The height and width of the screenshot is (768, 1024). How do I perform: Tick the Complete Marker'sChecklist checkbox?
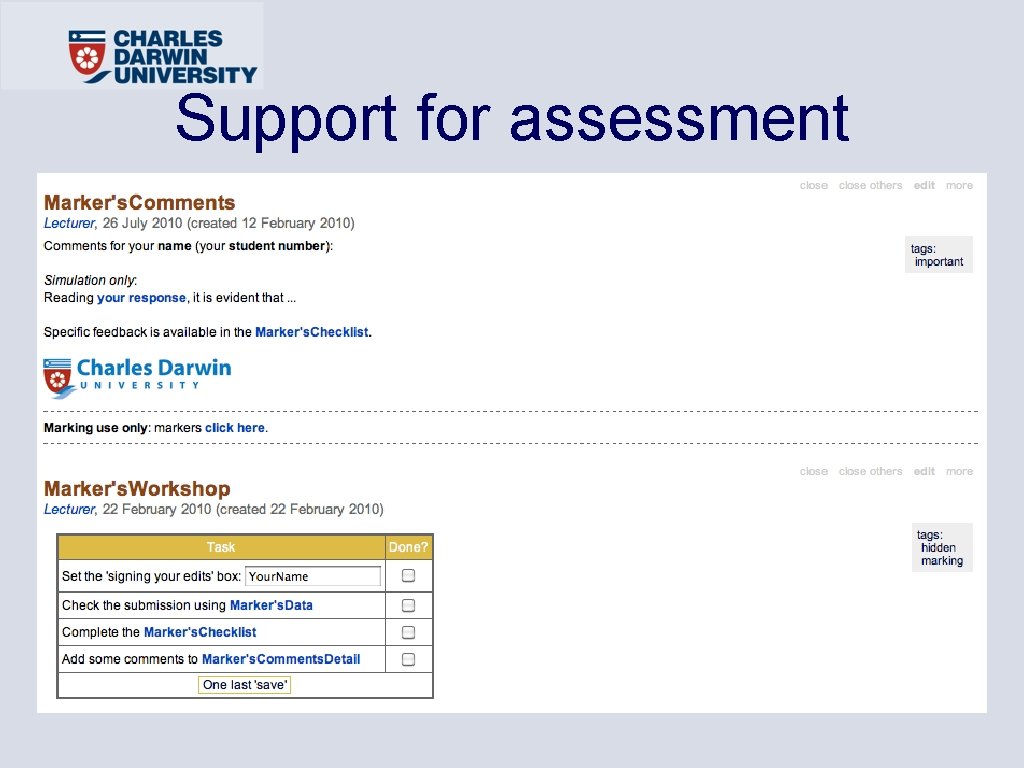(x=408, y=632)
